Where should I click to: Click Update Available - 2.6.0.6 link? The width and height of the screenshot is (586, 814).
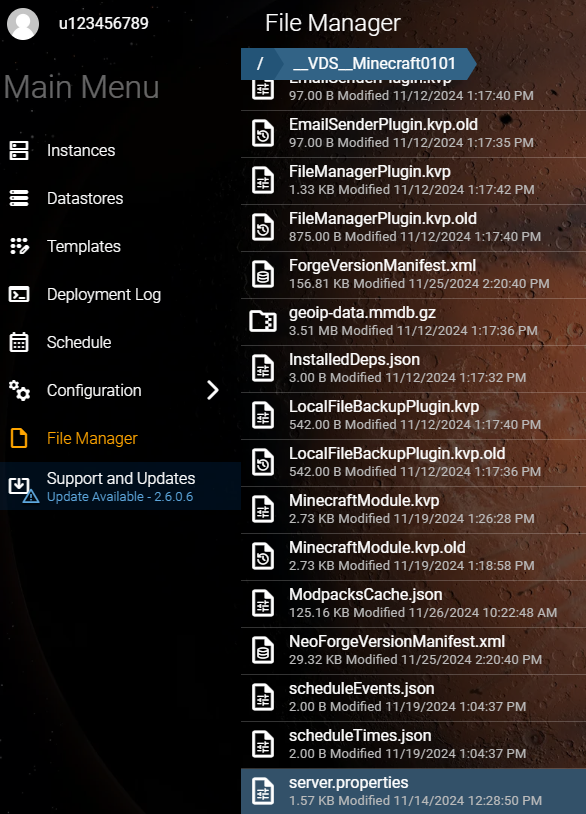click(120, 497)
